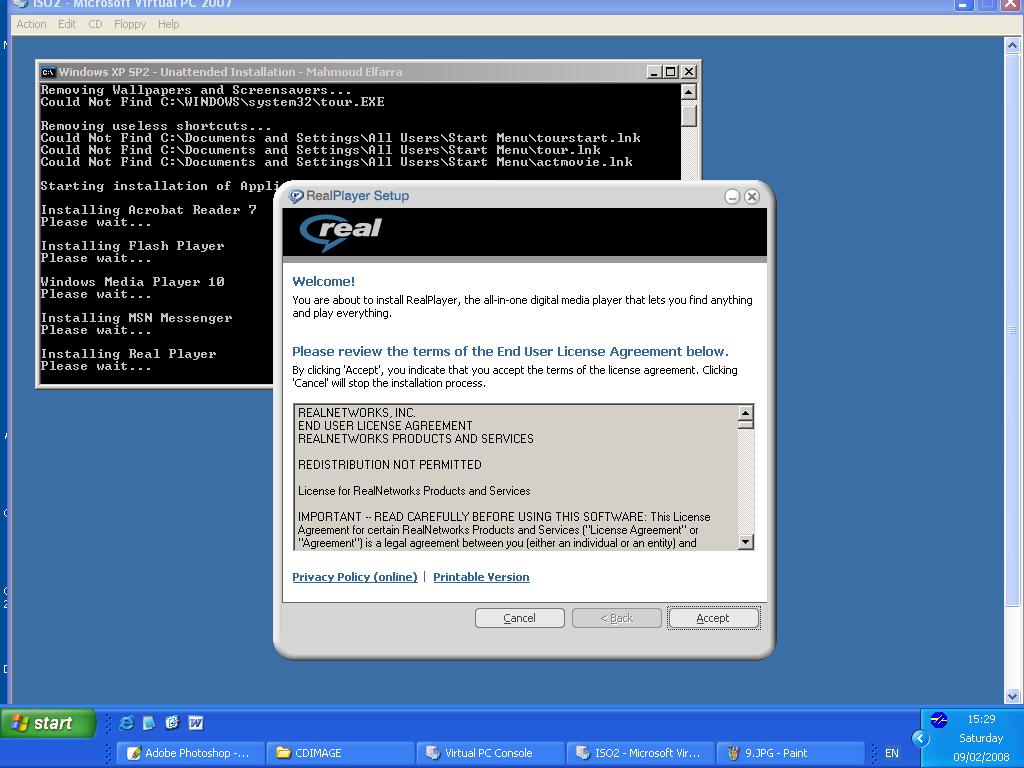Open the Start menu
1024x768 pixels.
[x=47, y=723]
